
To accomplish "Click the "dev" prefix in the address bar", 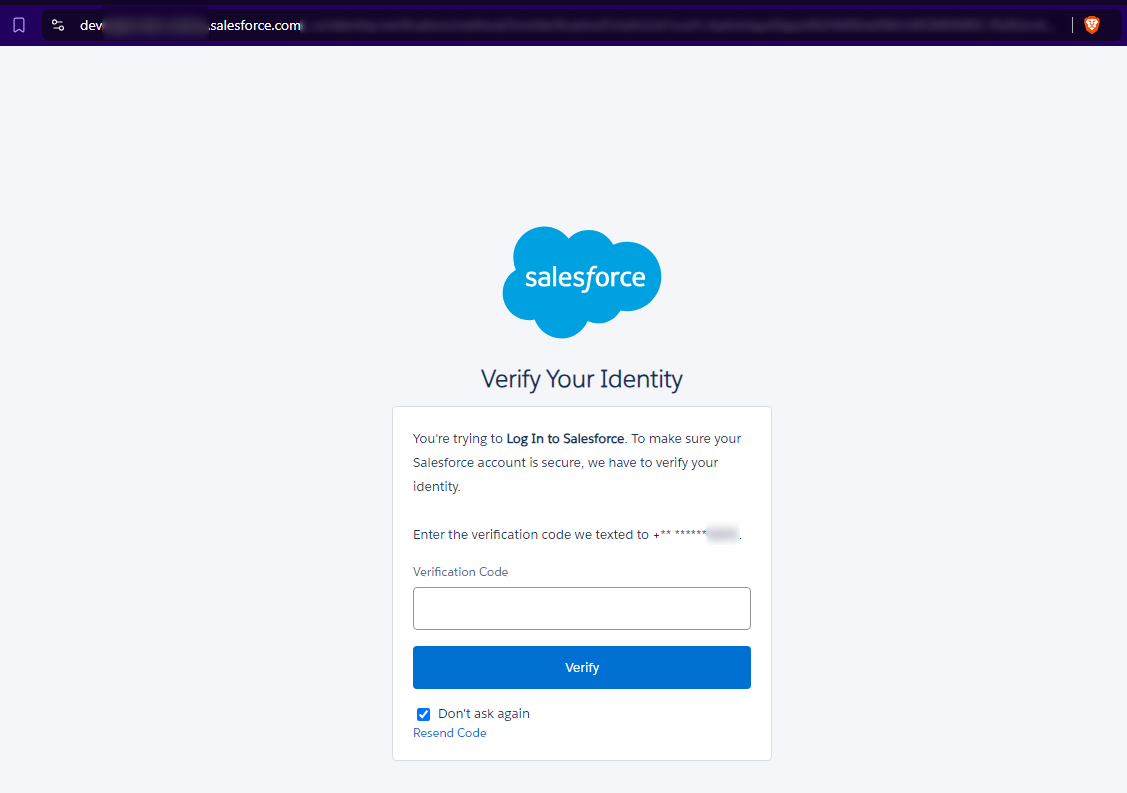I will click(x=91, y=25).
